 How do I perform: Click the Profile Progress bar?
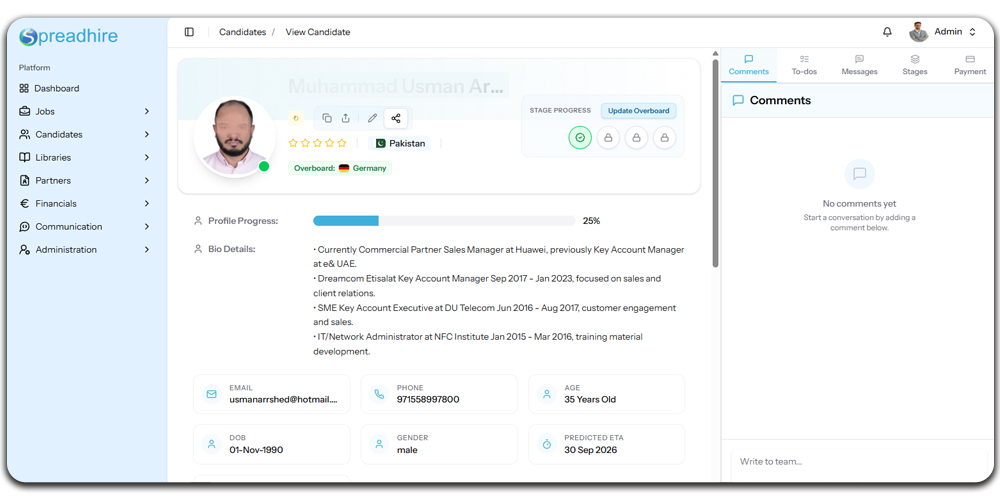click(443, 221)
